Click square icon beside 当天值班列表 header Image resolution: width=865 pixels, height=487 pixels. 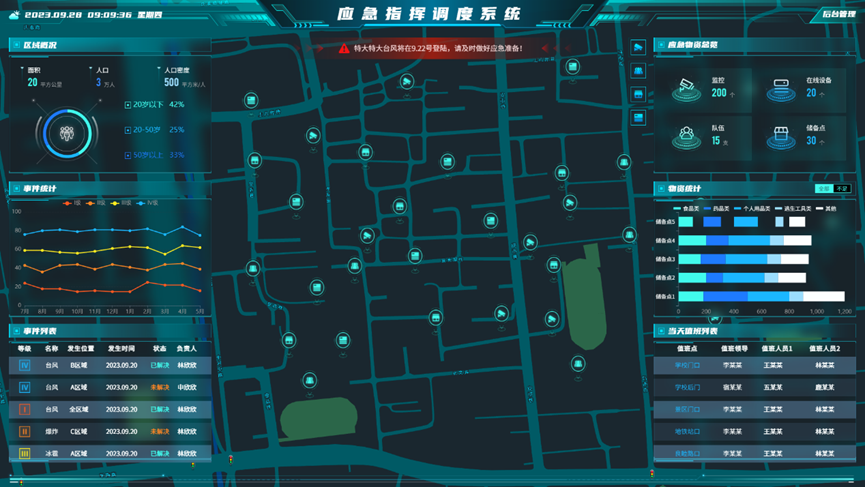660,331
